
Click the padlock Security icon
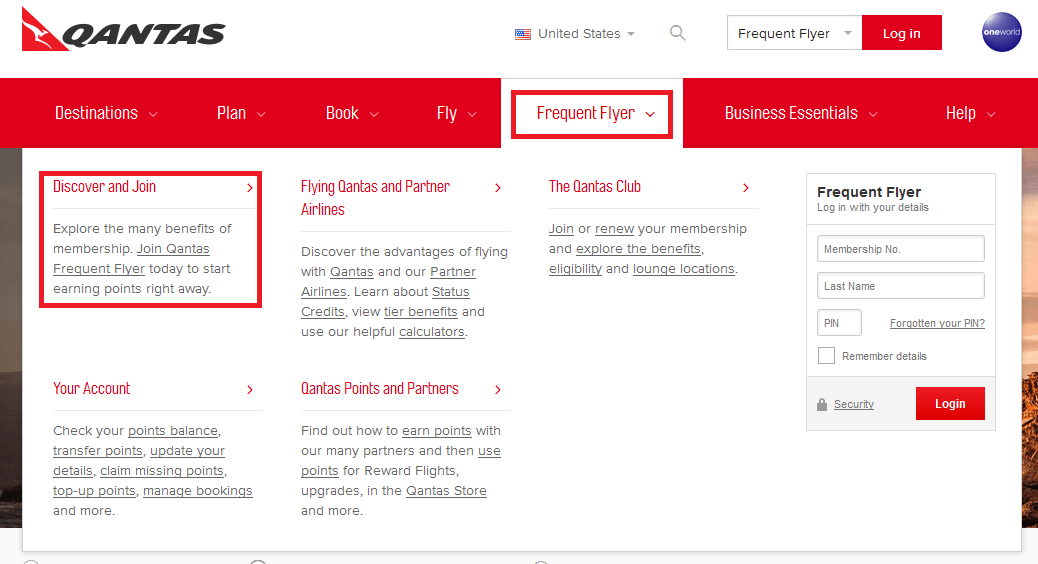(822, 404)
